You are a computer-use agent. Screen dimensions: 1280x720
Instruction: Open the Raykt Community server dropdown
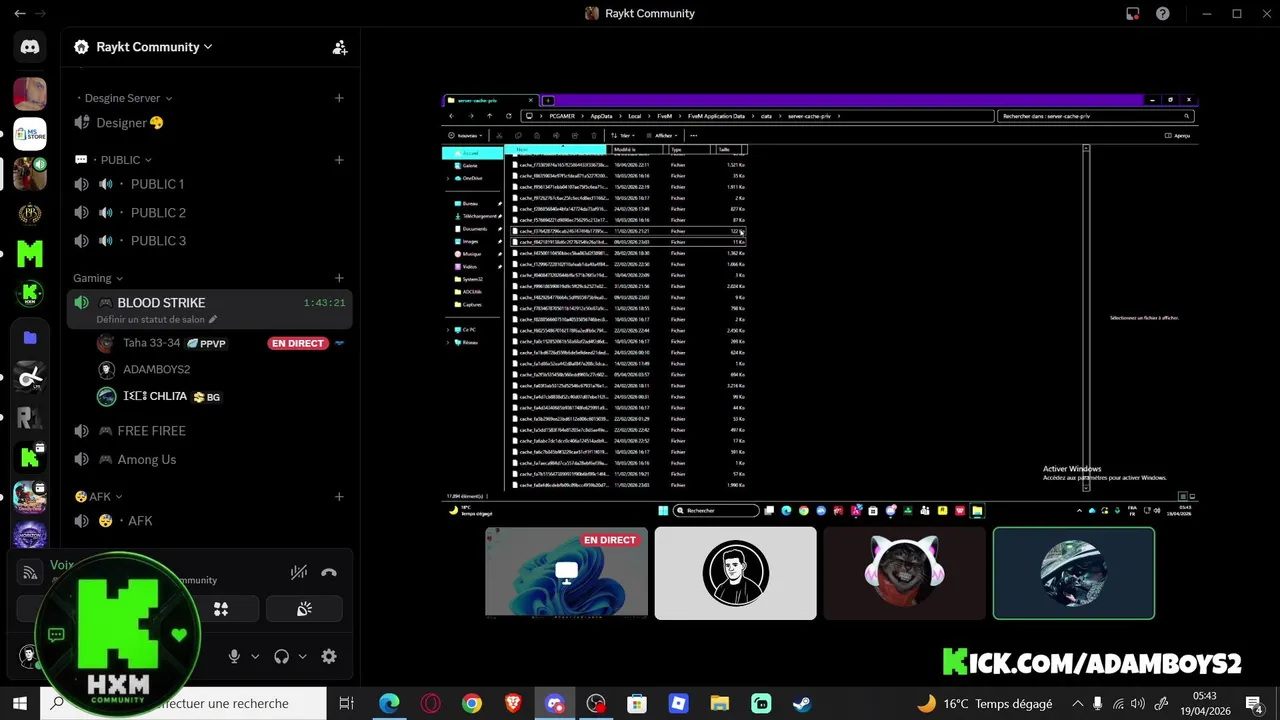click(x=143, y=47)
